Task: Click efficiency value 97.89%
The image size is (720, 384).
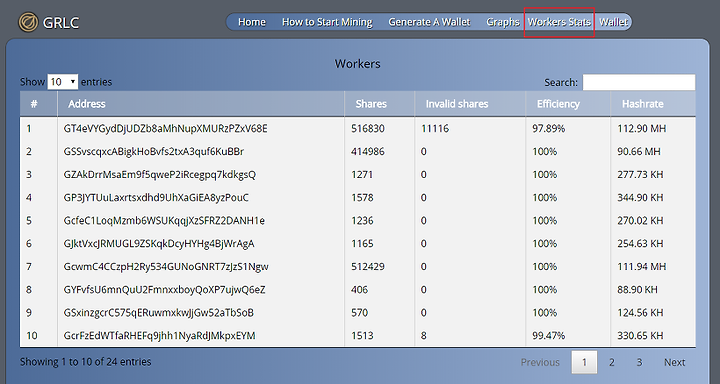Action: 549,129
